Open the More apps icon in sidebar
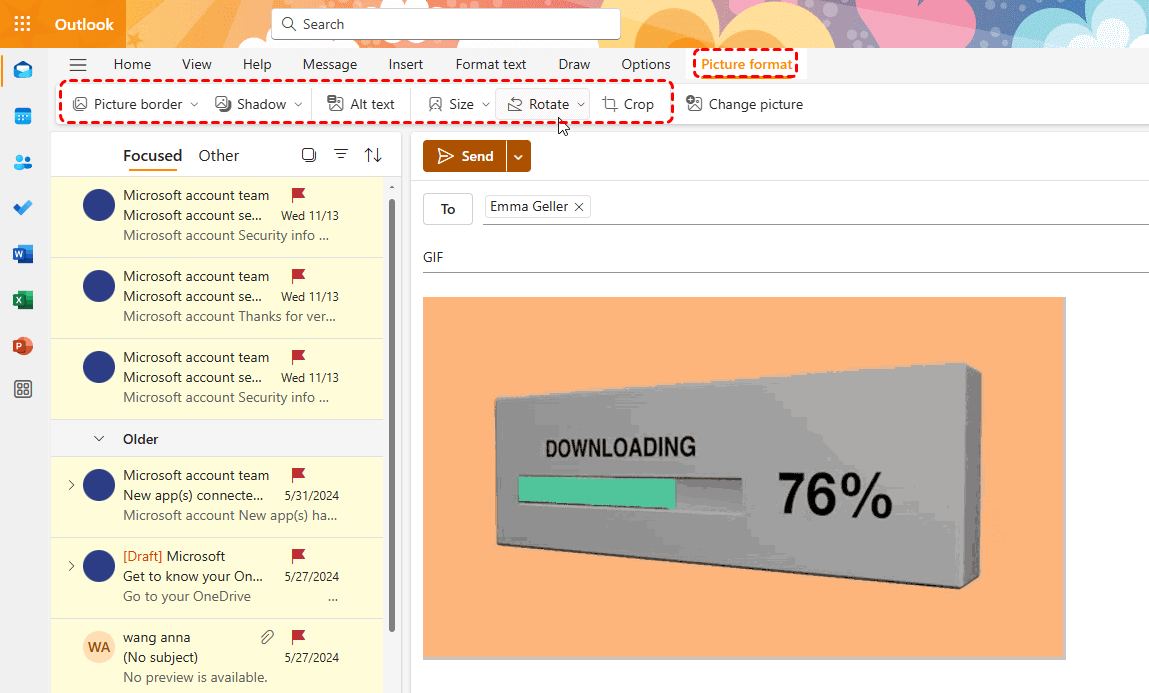This screenshot has height=693, width=1149. 23,389
